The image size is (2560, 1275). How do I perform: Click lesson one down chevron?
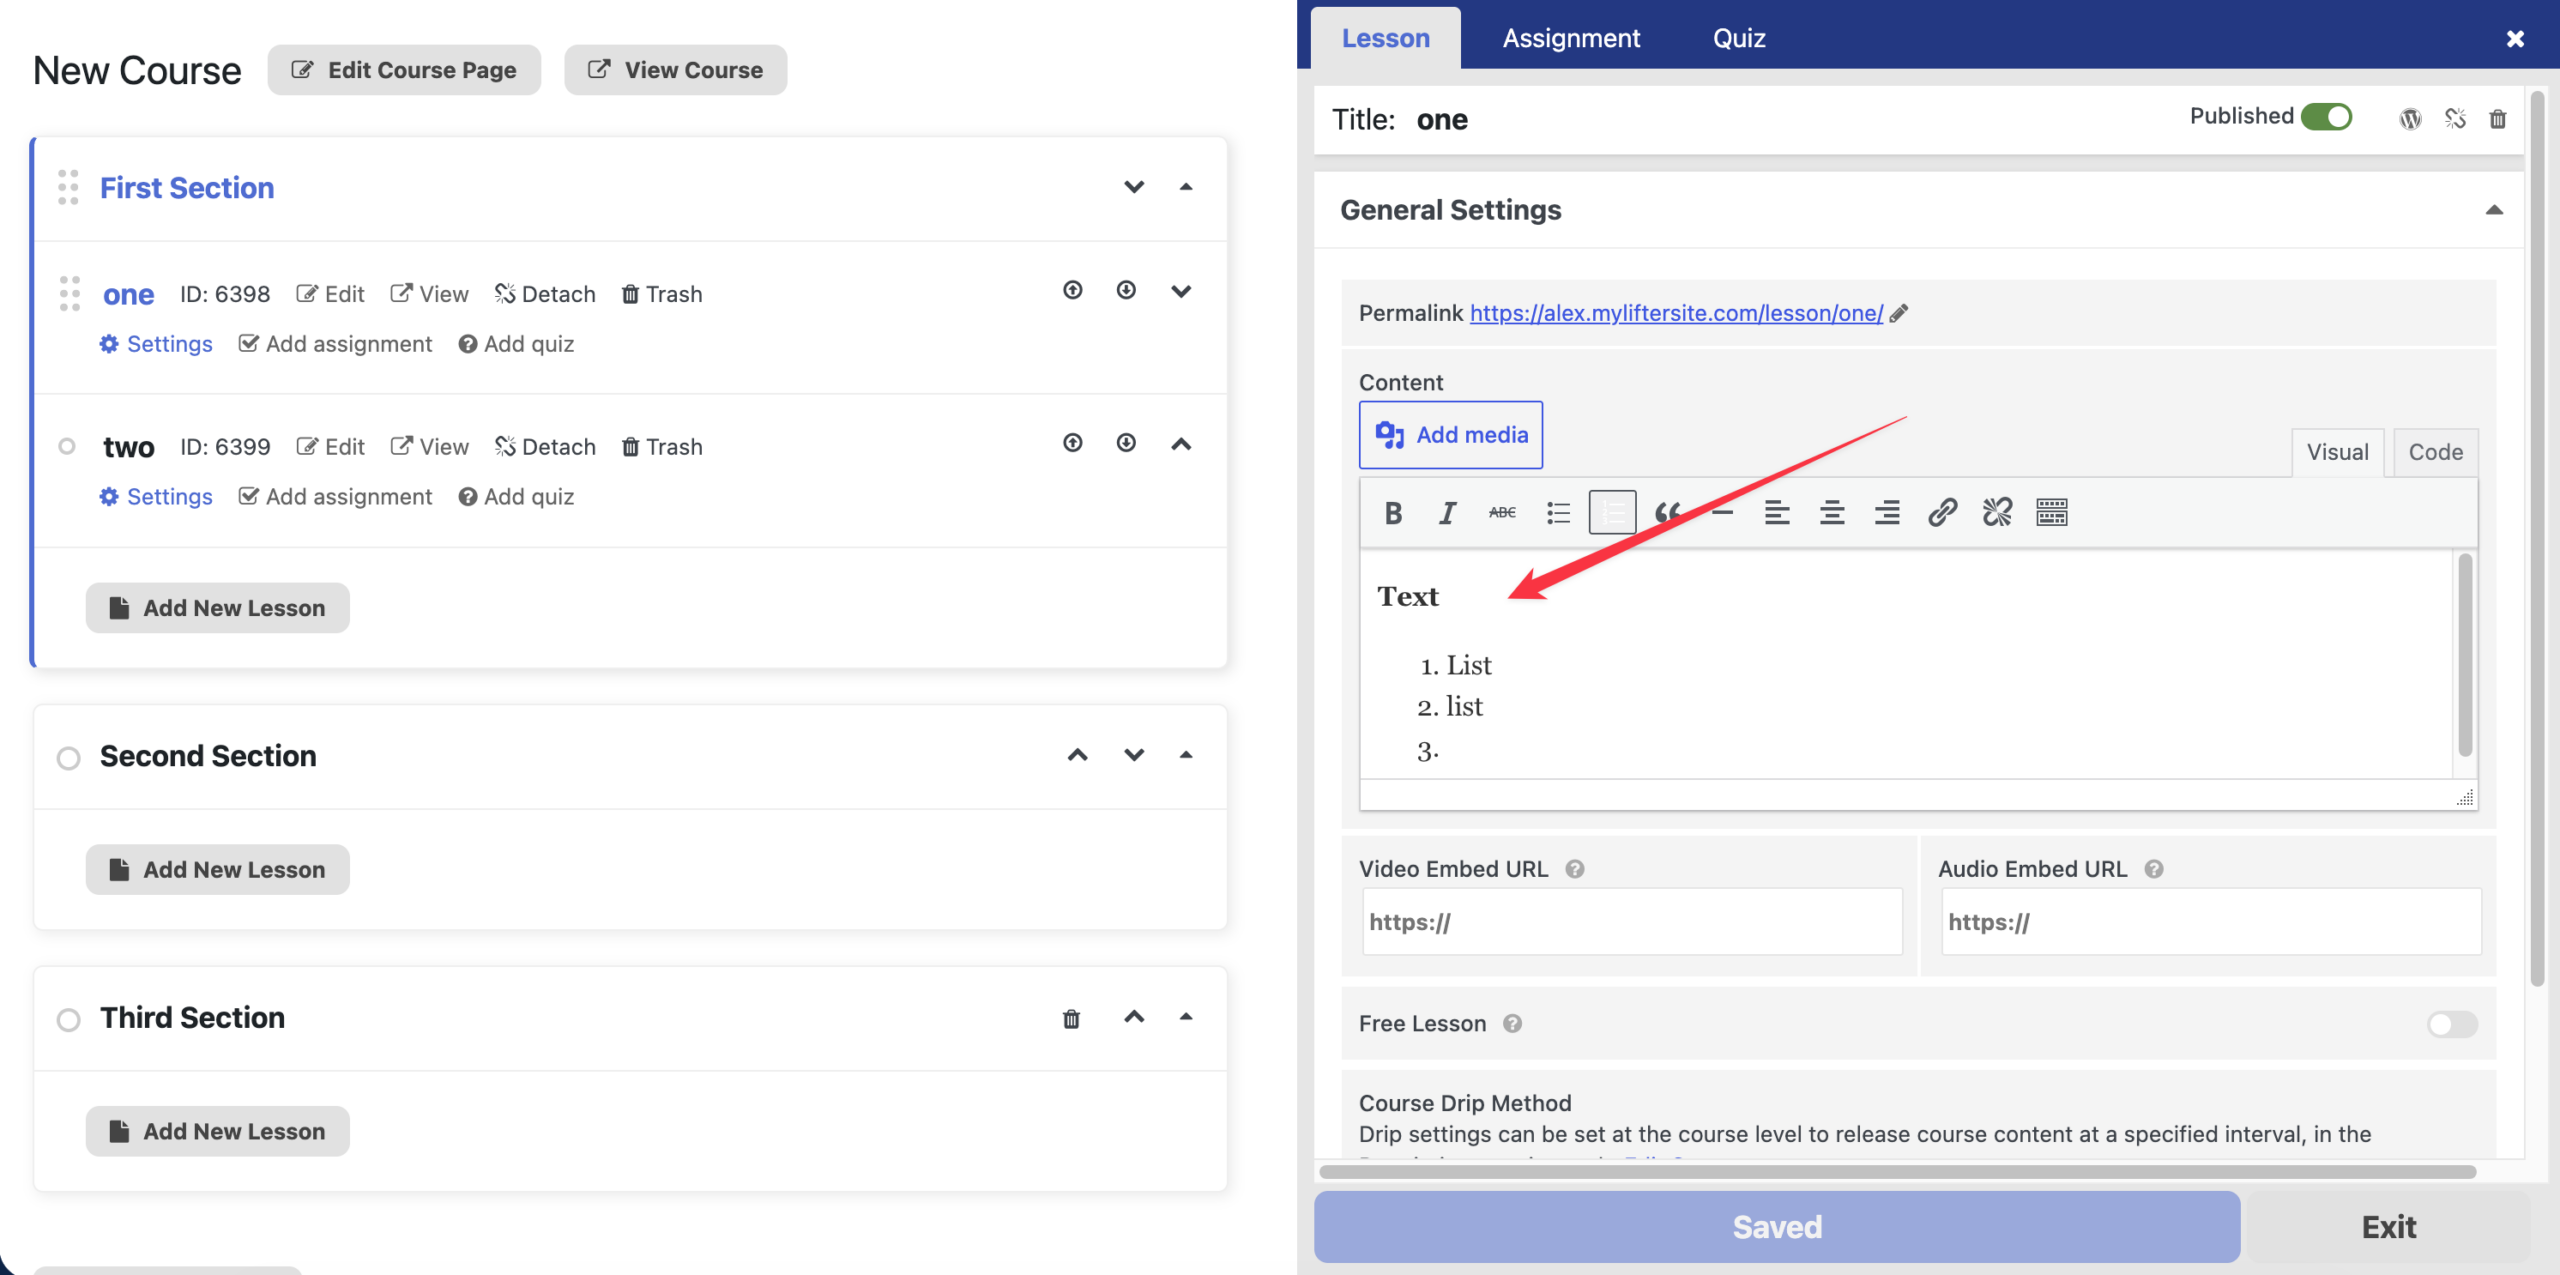pyautogui.click(x=1181, y=291)
